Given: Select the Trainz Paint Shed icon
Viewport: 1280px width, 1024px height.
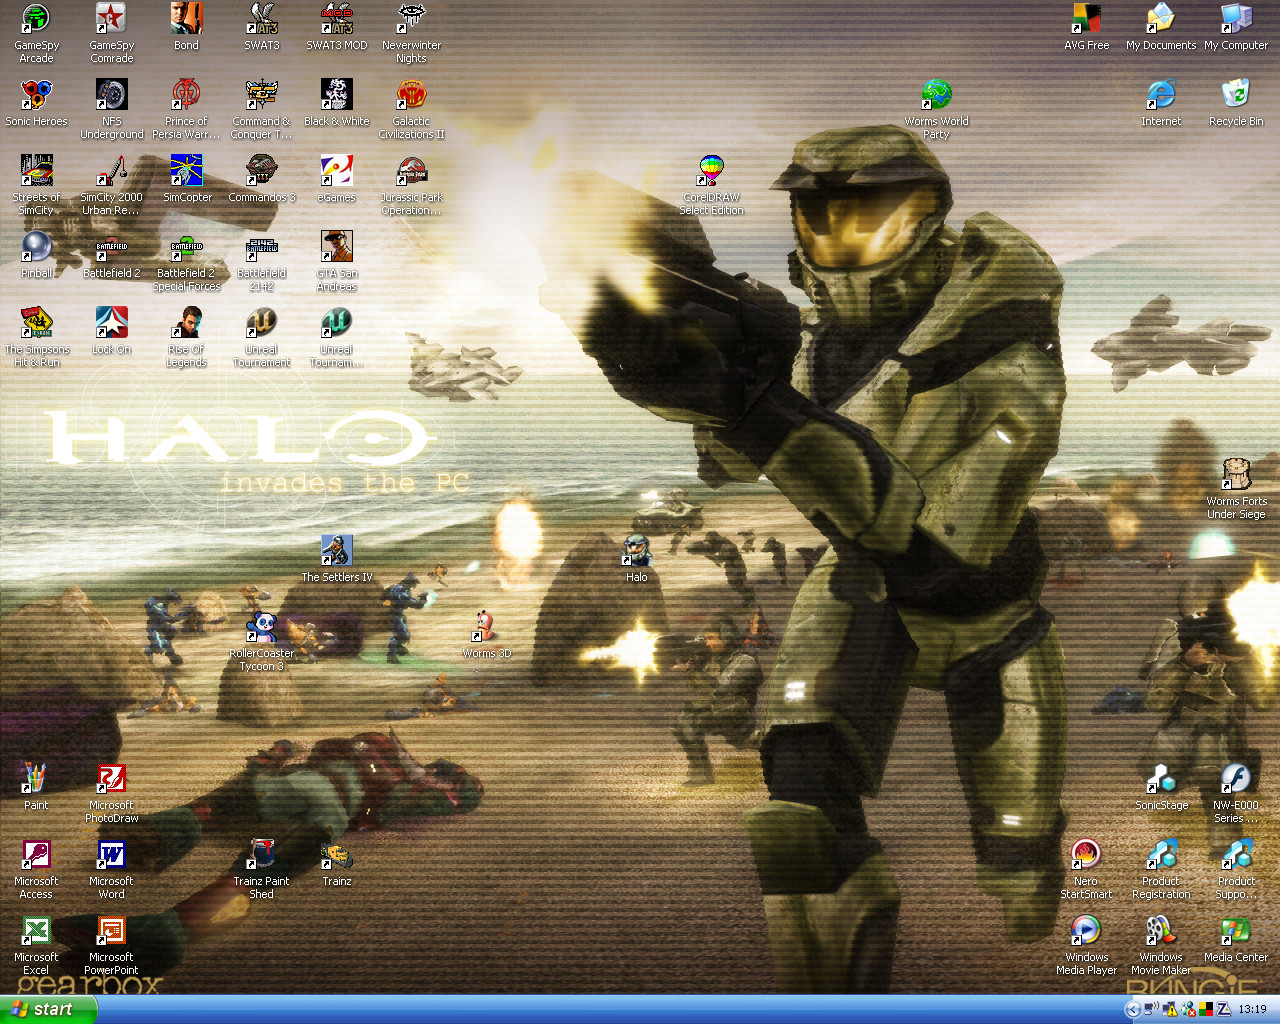Looking at the screenshot, I should coord(262,869).
